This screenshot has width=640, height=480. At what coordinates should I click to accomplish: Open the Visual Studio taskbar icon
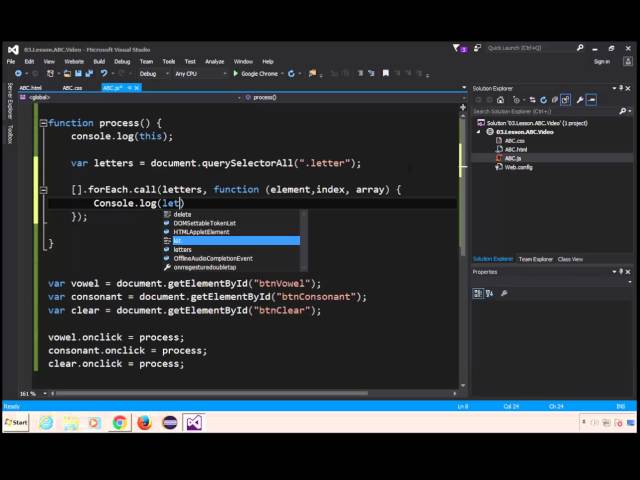pyautogui.click(x=194, y=422)
